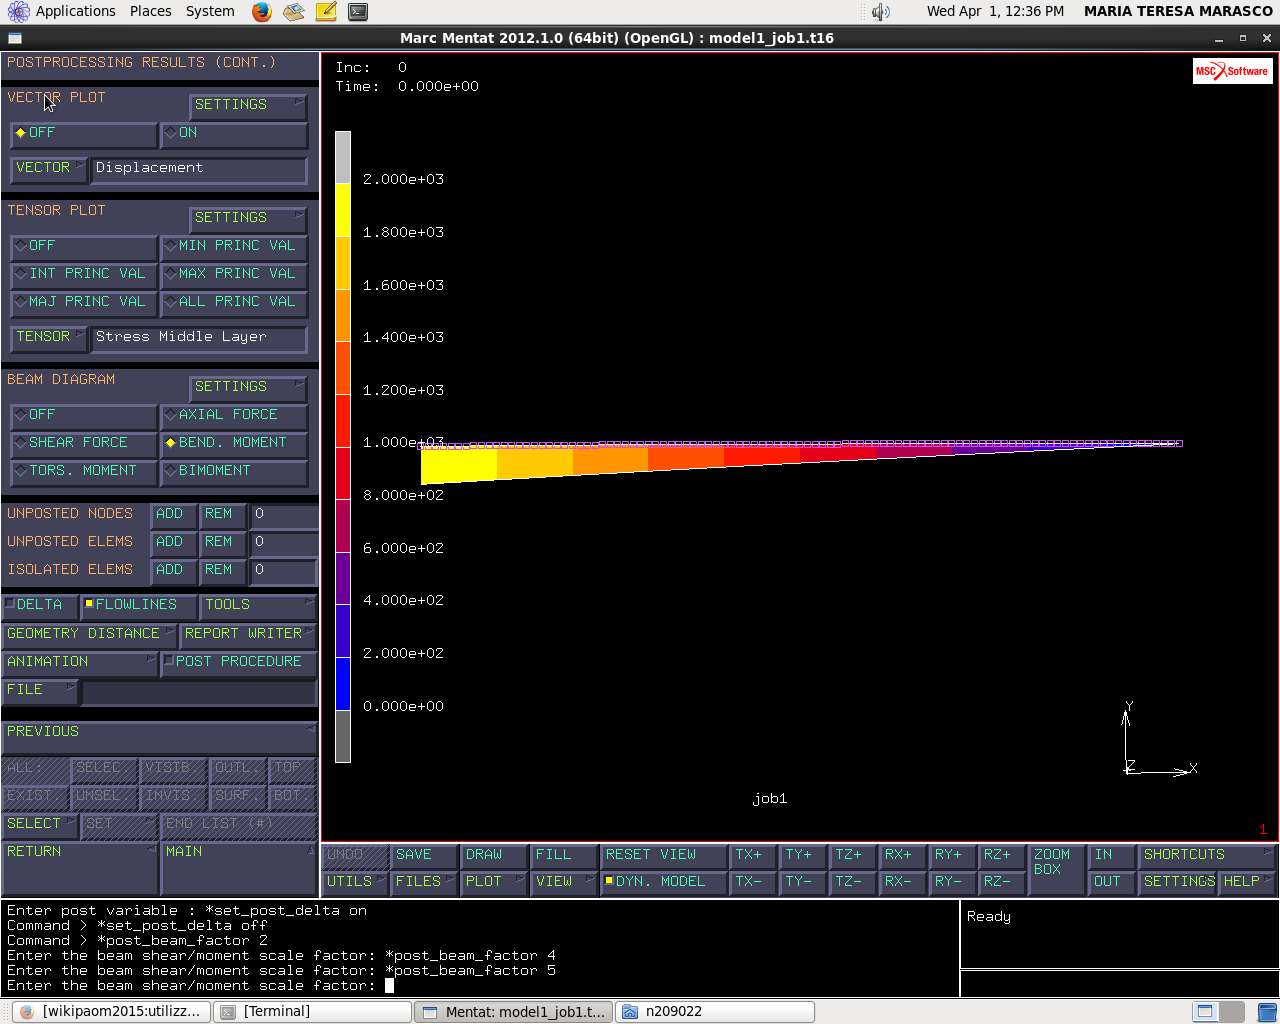Click ADD for UNPOSTED NODES
1280x1024 pixels.
pos(174,515)
